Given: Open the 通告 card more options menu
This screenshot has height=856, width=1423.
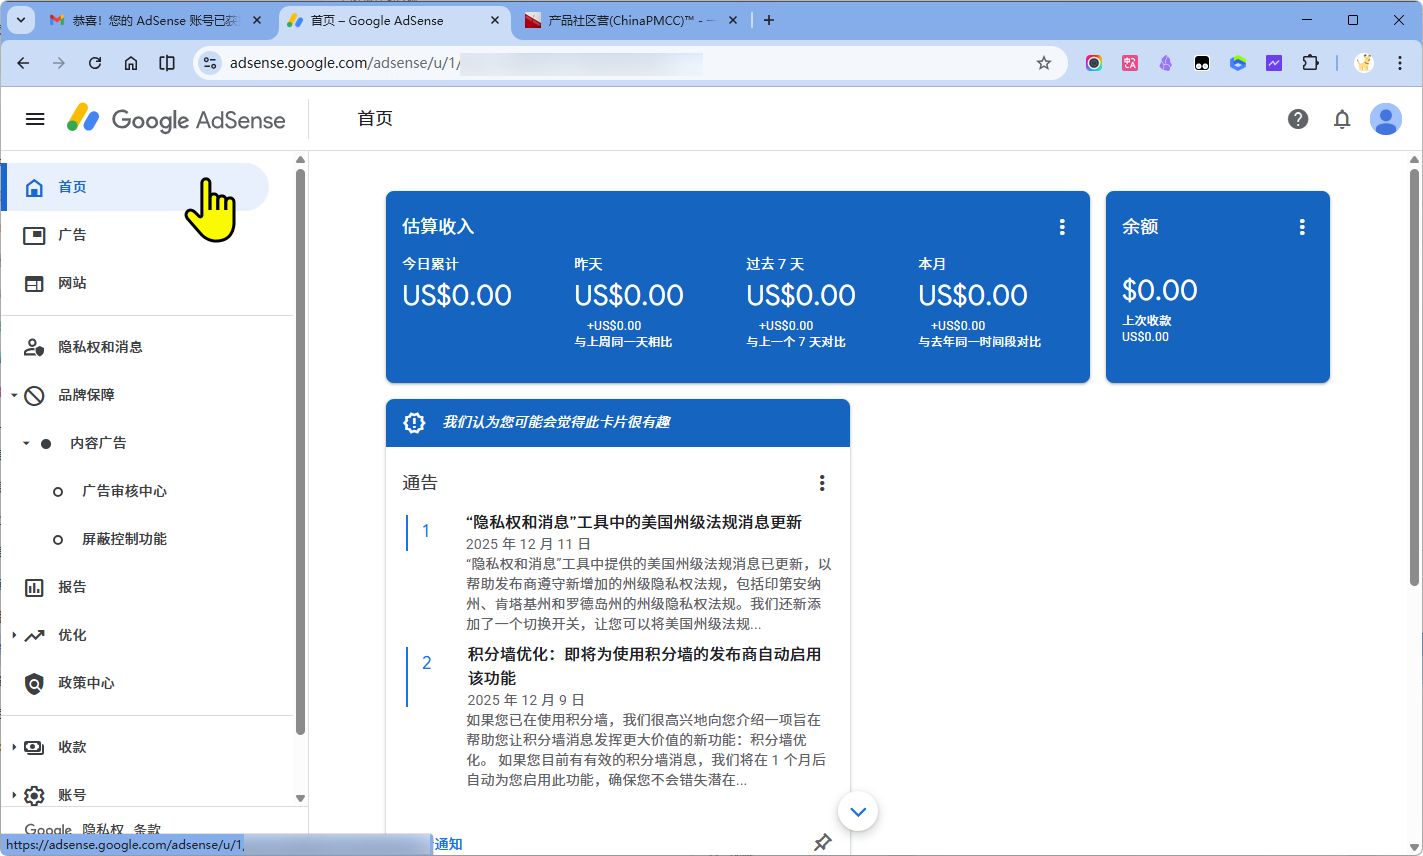Looking at the screenshot, I should 822,483.
